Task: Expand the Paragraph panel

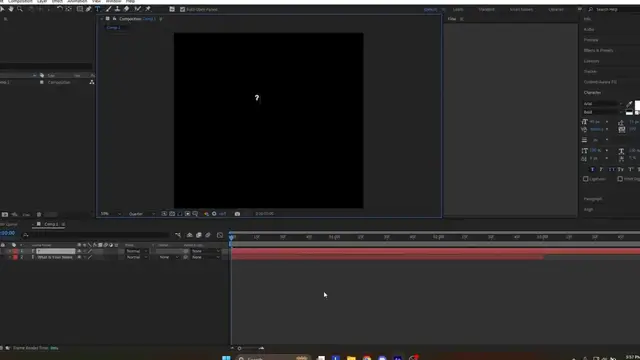Action: [593, 199]
